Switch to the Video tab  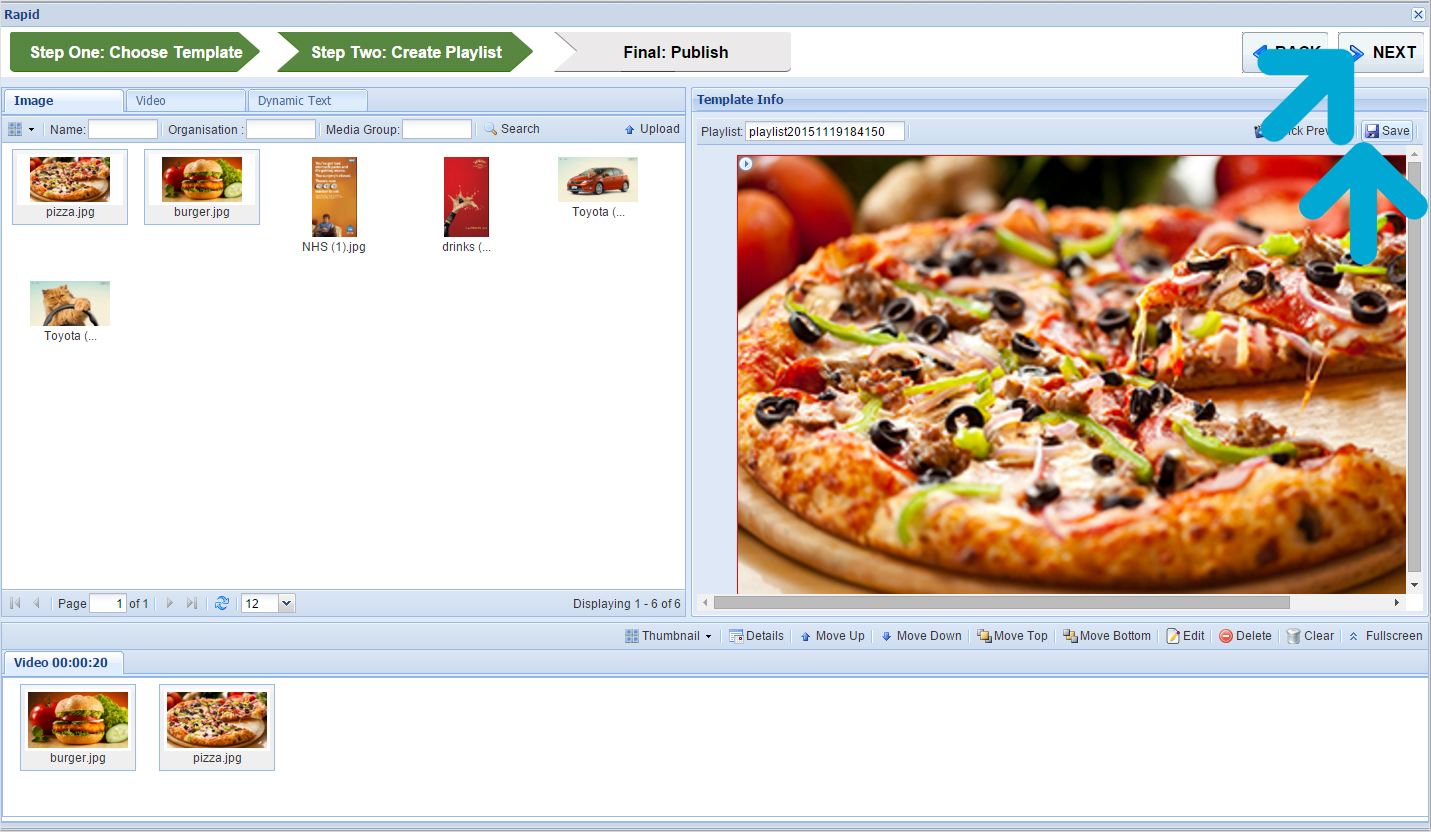click(185, 101)
